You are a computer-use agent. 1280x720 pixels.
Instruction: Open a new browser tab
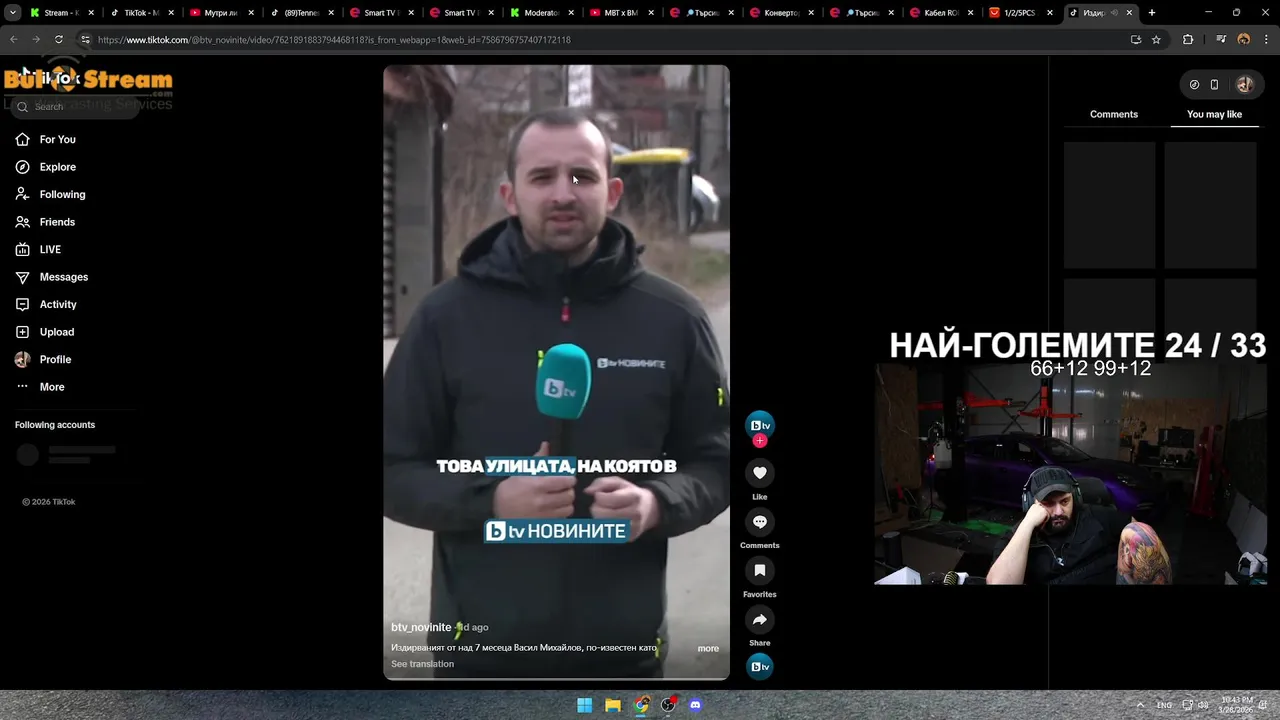tap(1152, 13)
